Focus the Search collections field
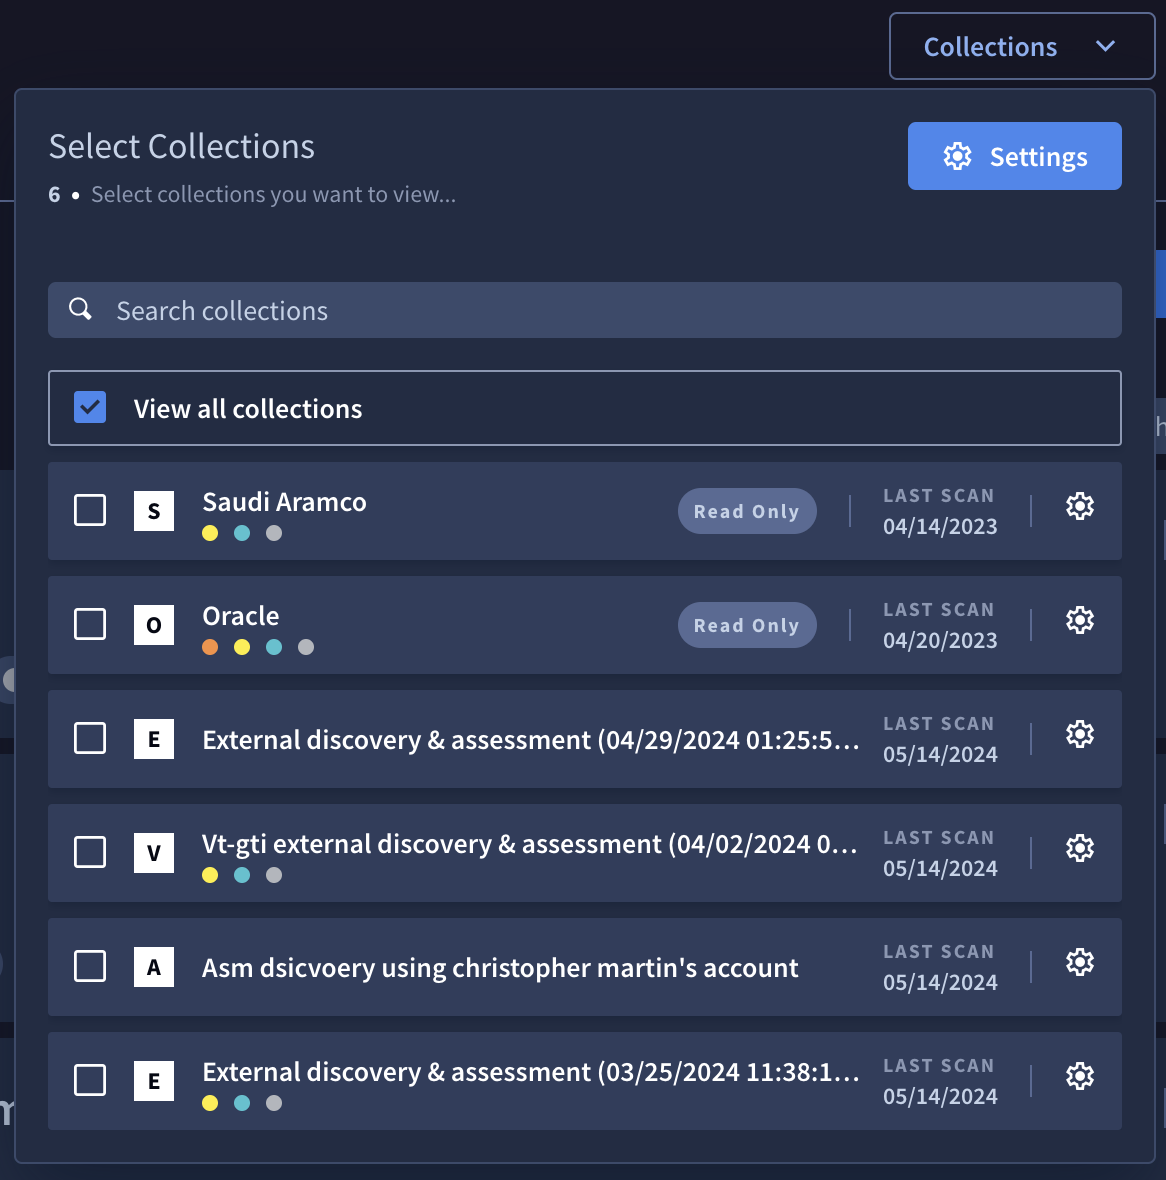The height and width of the screenshot is (1180, 1166). [585, 310]
